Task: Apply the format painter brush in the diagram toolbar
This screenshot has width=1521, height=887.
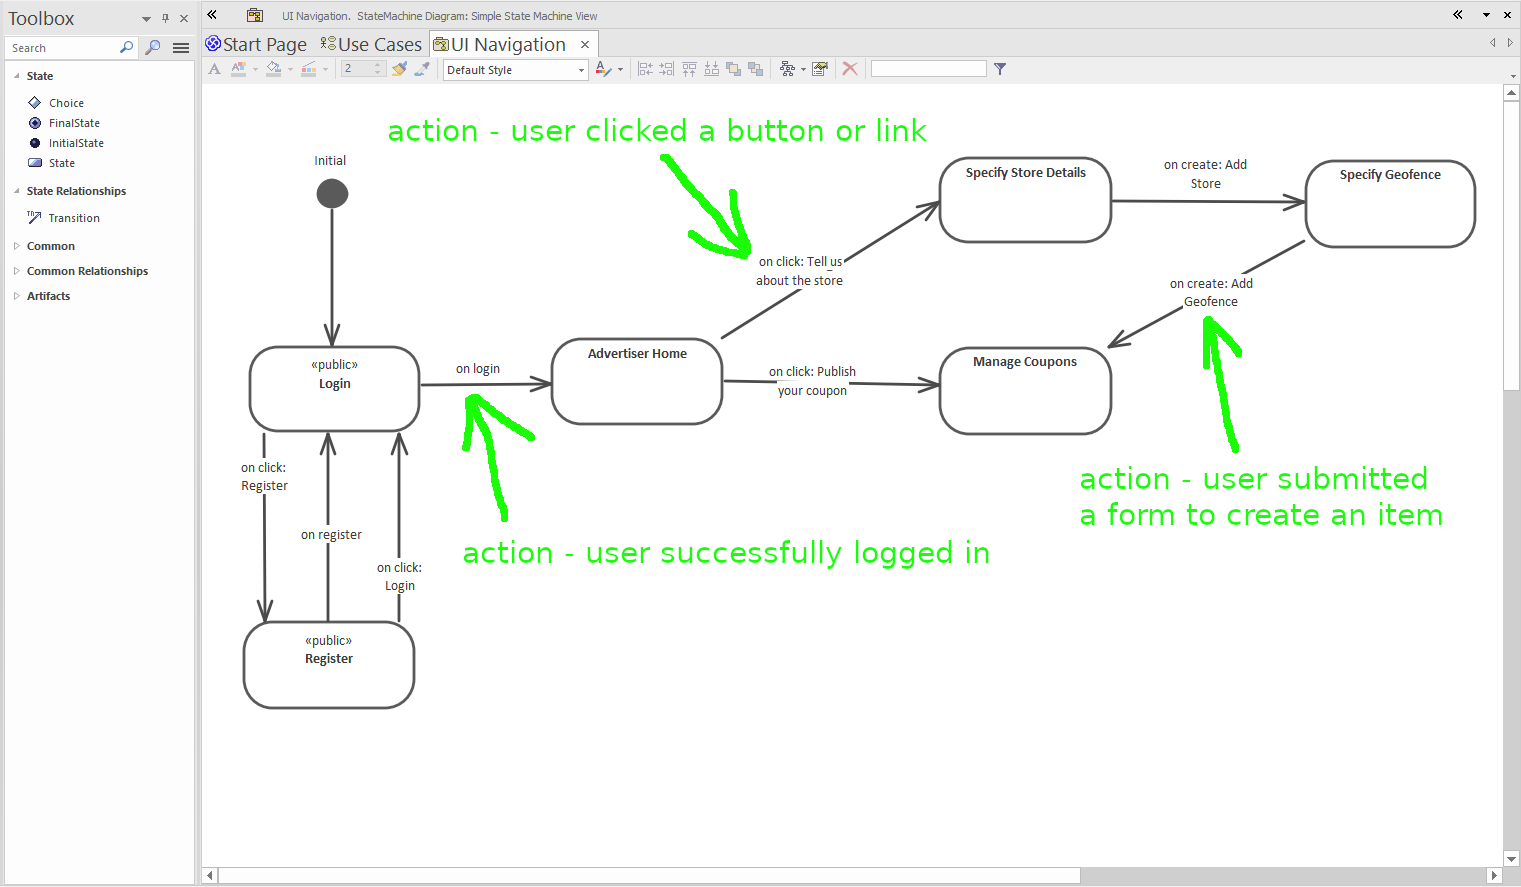Action: (399, 68)
